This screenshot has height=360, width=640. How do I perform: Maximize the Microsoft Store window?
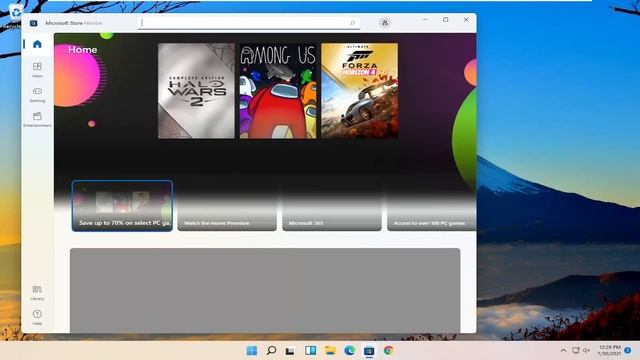click(x=446, y=20)
